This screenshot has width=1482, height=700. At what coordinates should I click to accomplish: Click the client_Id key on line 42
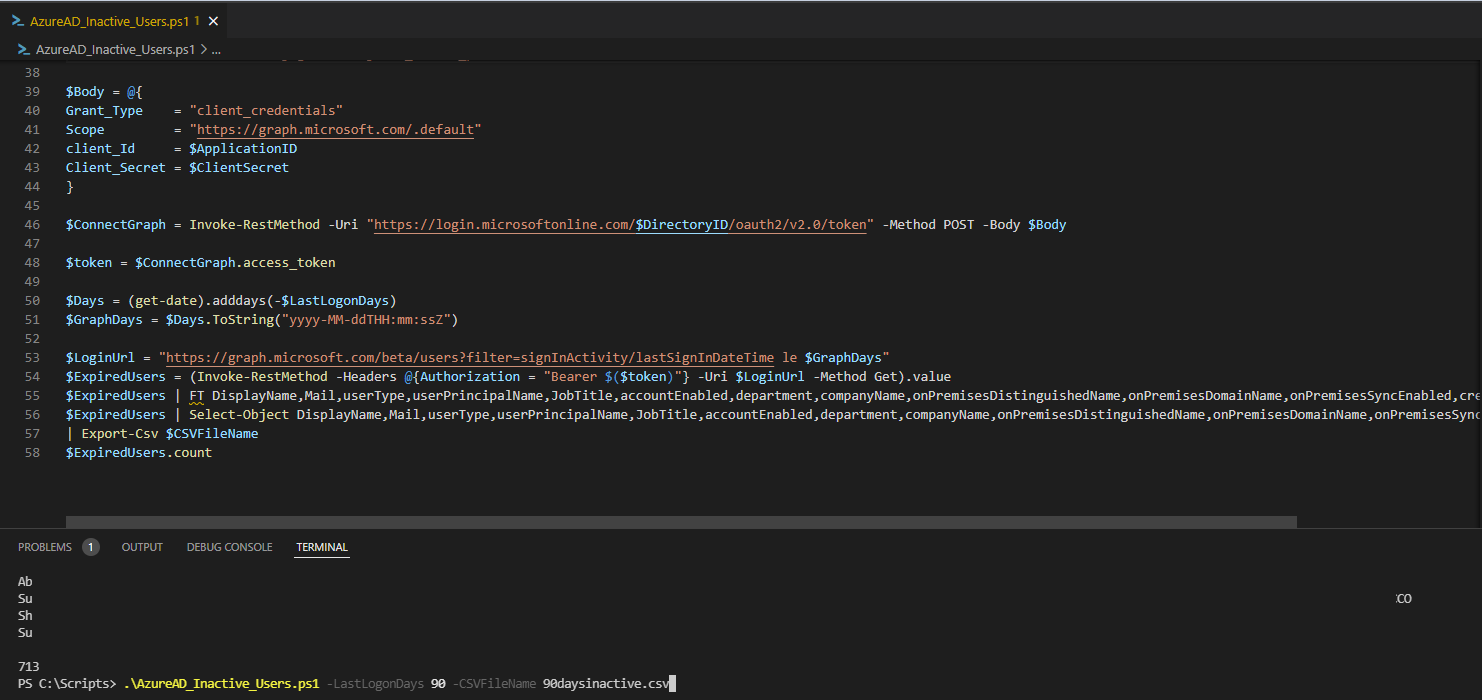click(100, 149)
